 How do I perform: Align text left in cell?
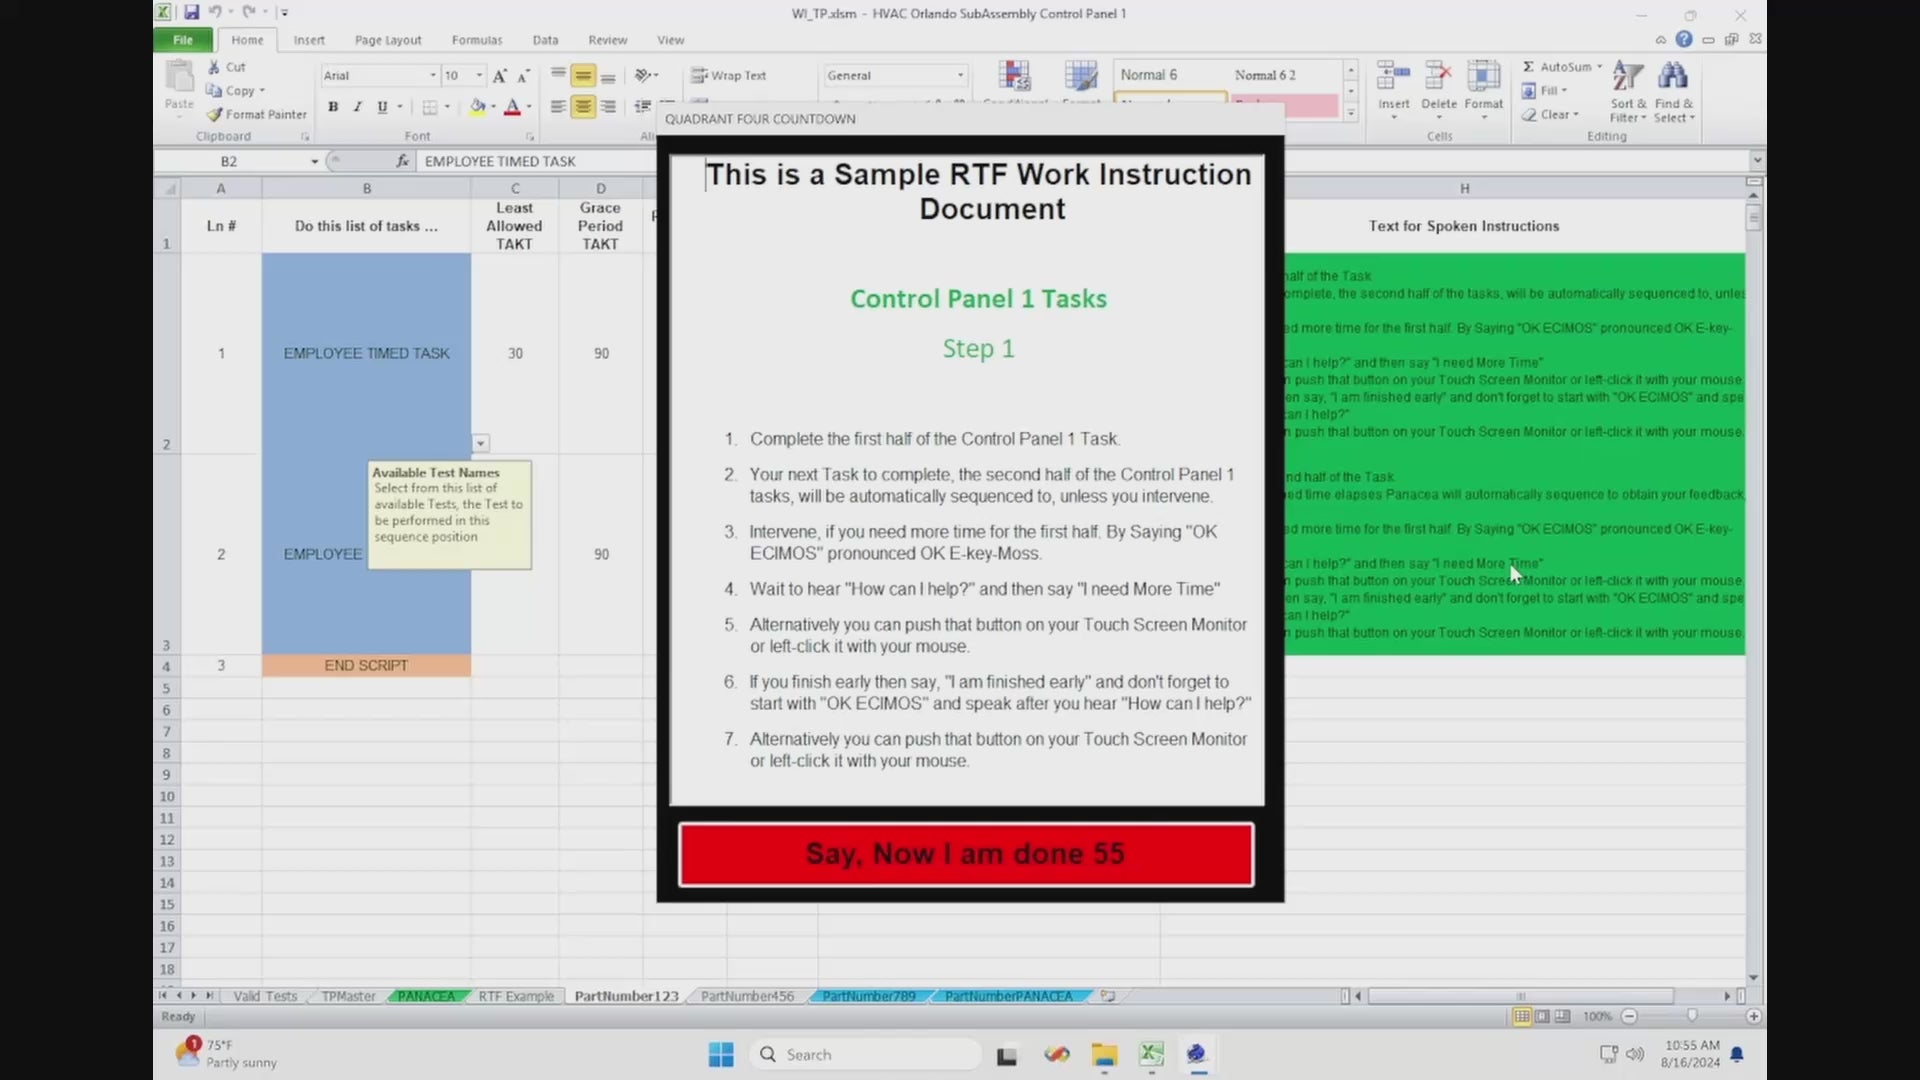558,106
